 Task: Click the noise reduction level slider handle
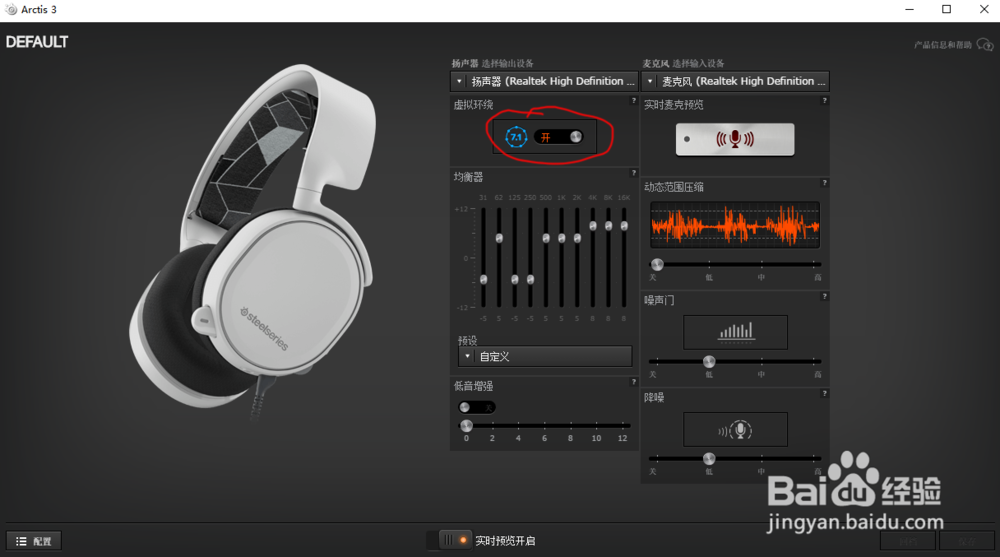point(709,459)
